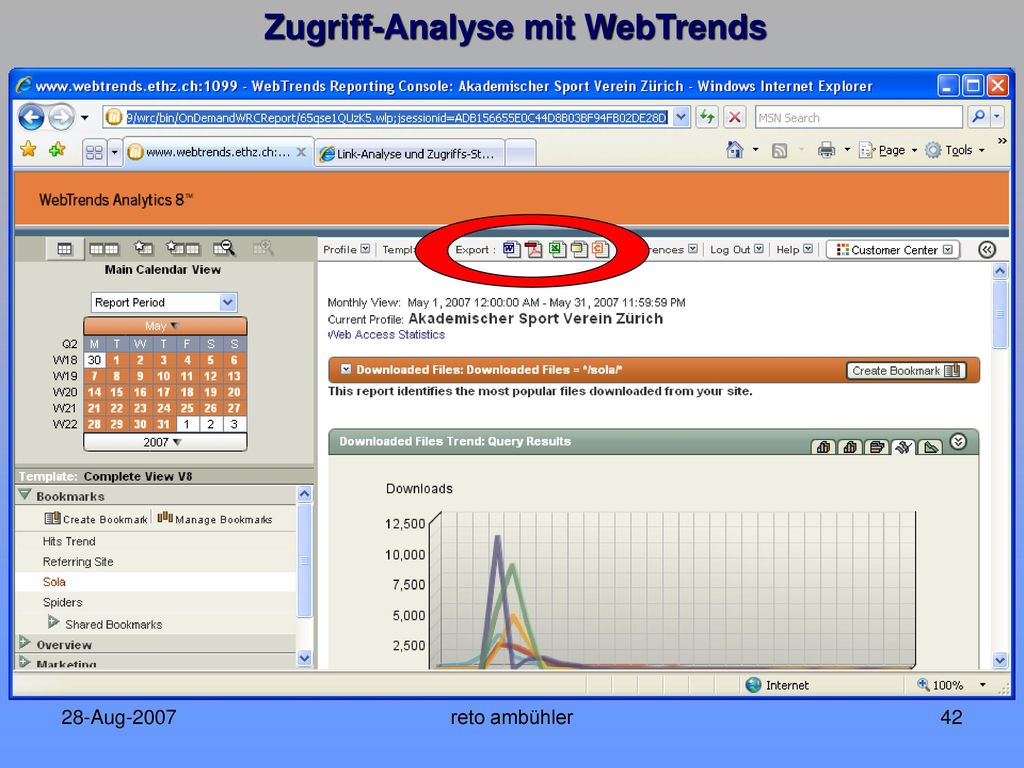Image resolution: width=1024 pixels, height=768 pixels.
Task: Export report as PDF
Action: pos(534,249)
